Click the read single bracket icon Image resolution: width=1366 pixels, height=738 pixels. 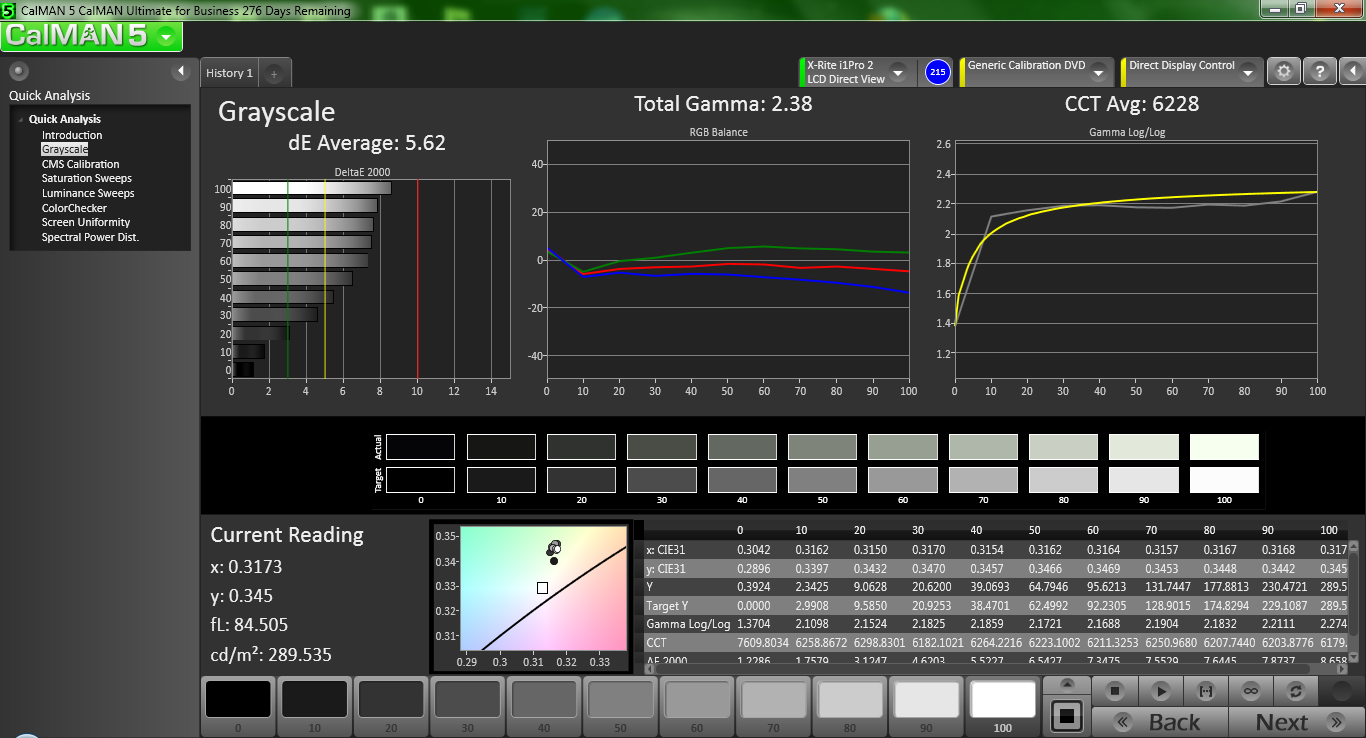1206,691
